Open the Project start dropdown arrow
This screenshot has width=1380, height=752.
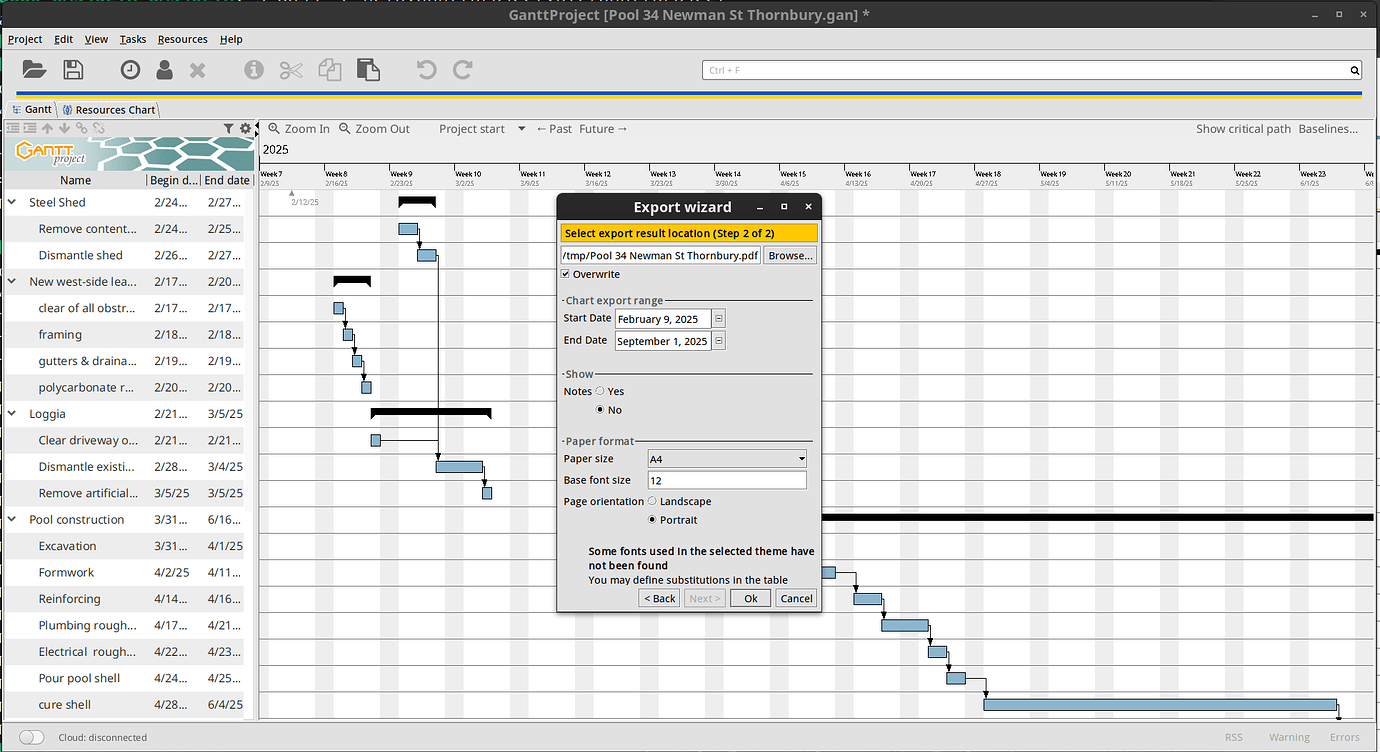tap(521, 128)
